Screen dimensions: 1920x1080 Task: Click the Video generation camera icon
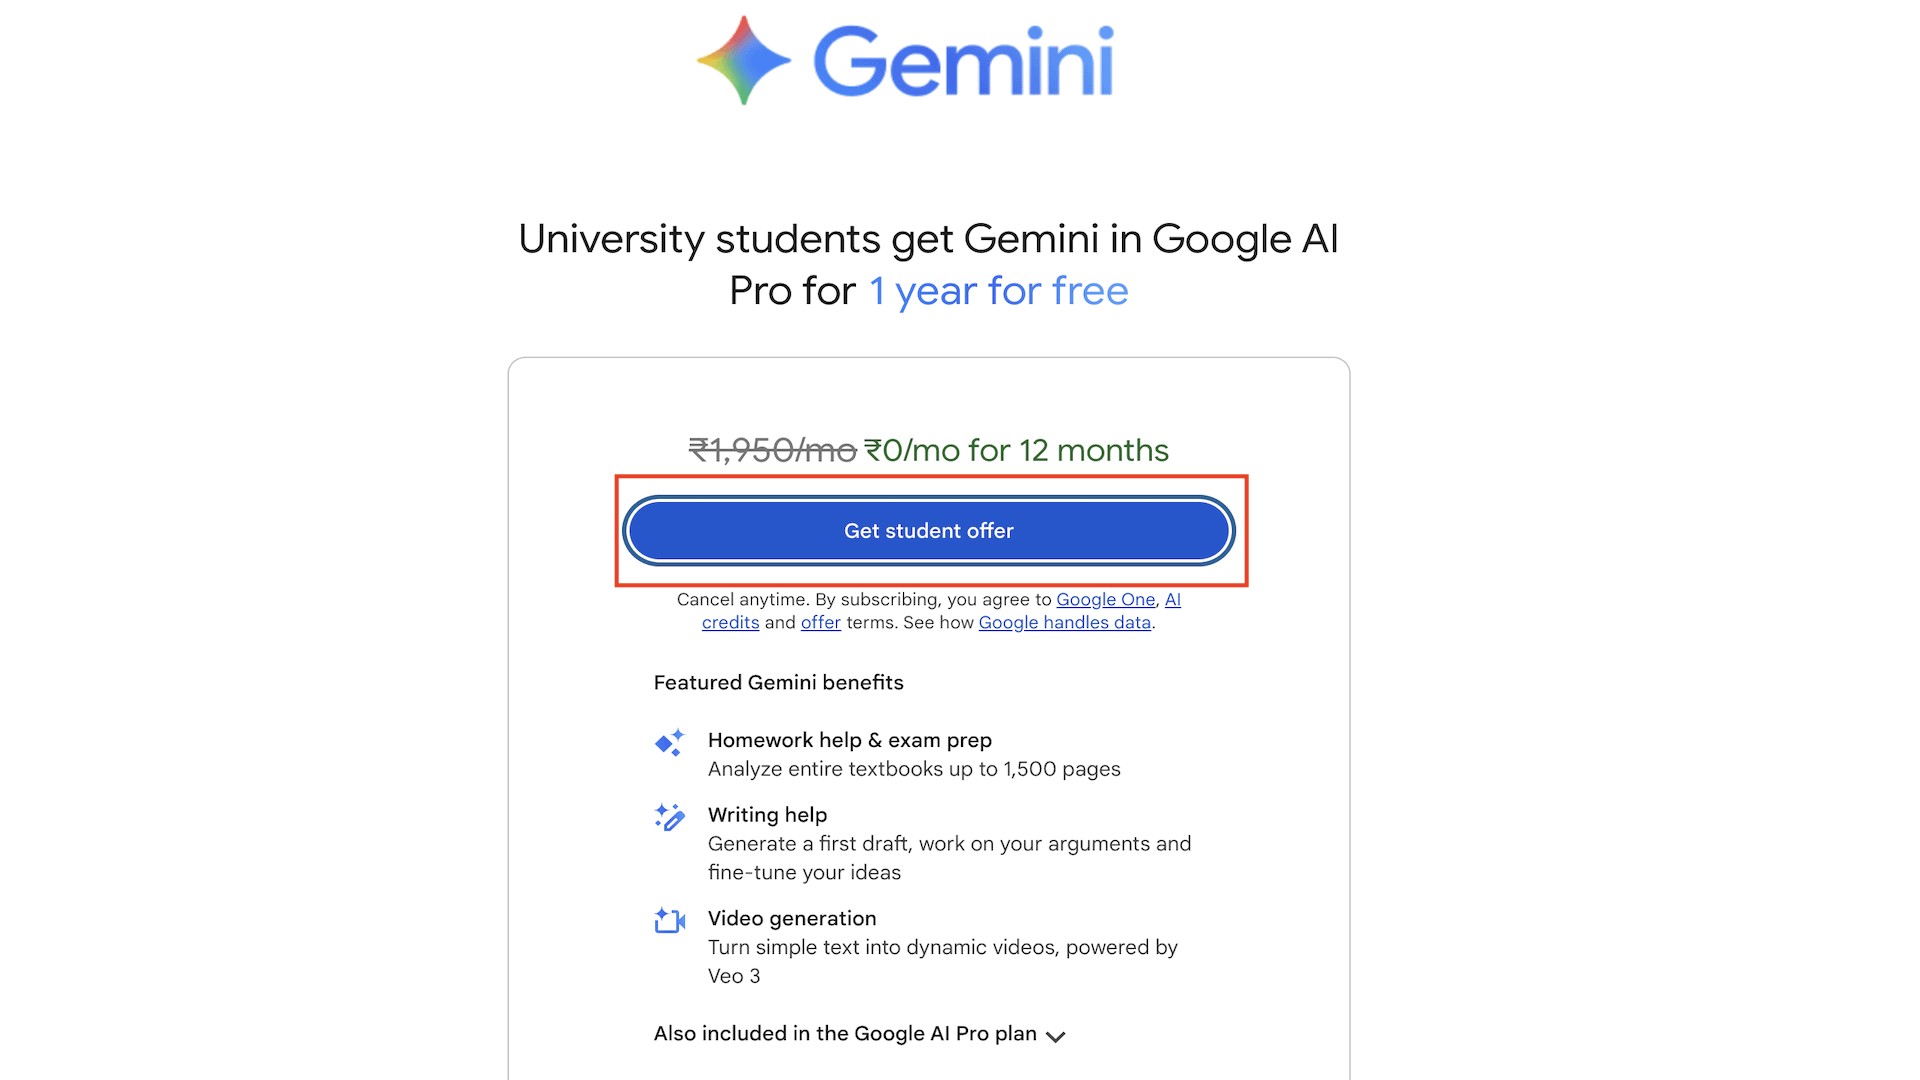tap(669, 920)
